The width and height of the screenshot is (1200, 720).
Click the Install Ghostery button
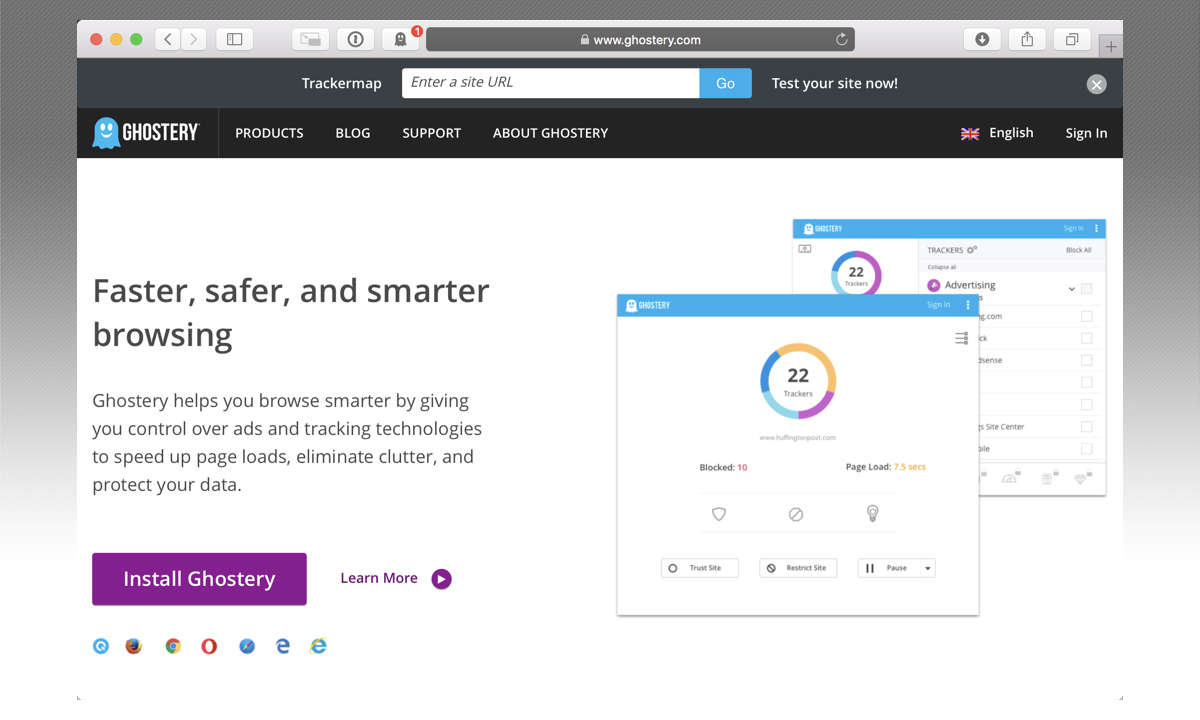(199, 579)
